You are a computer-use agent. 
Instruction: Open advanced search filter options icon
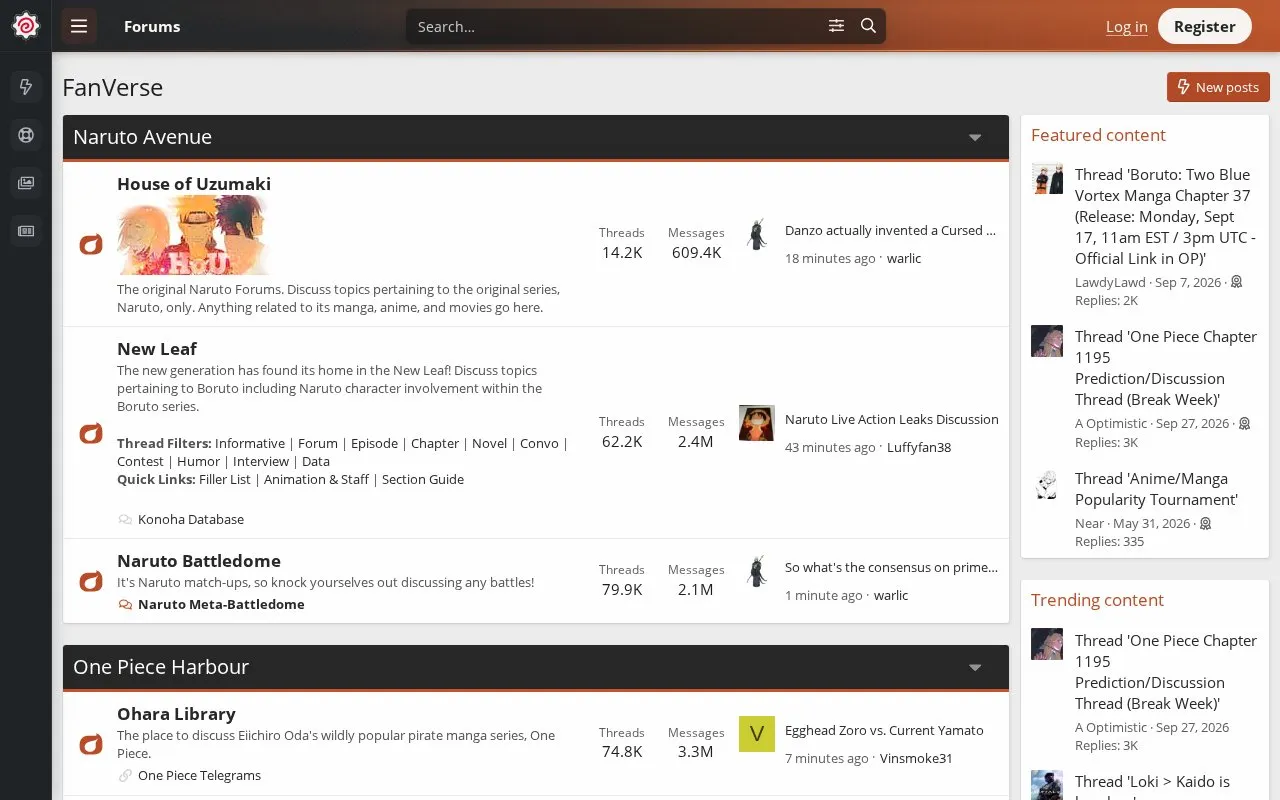[x=837, y=26]
